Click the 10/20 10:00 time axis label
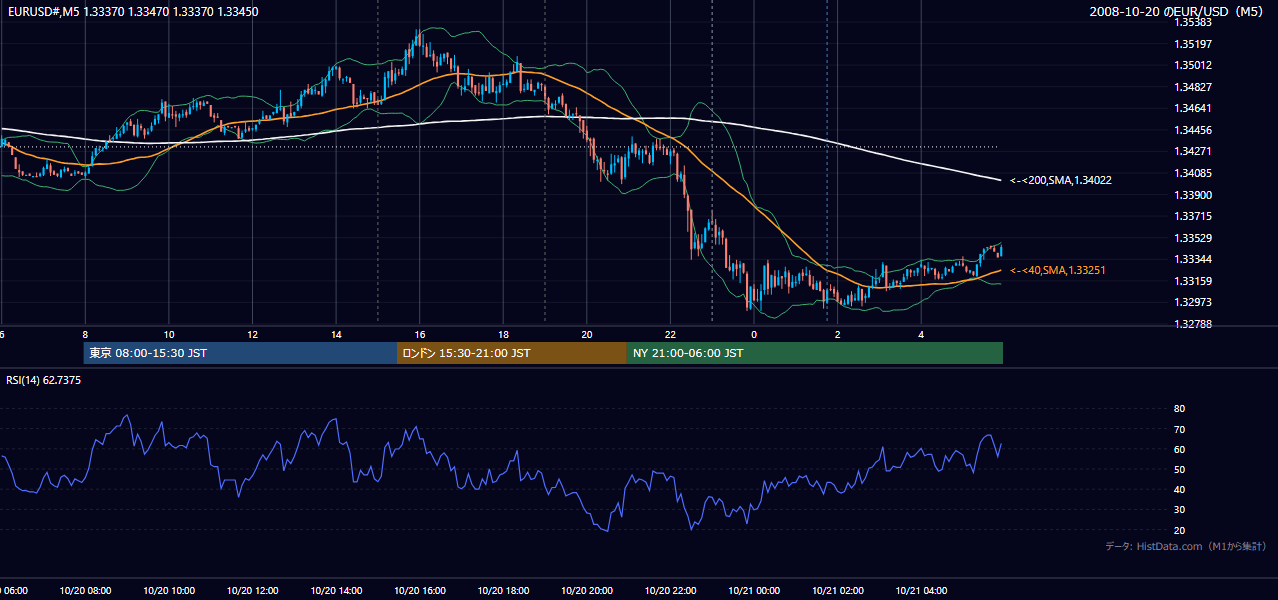The width and height of the screenshot is (1278, 600). pos(169,591)
